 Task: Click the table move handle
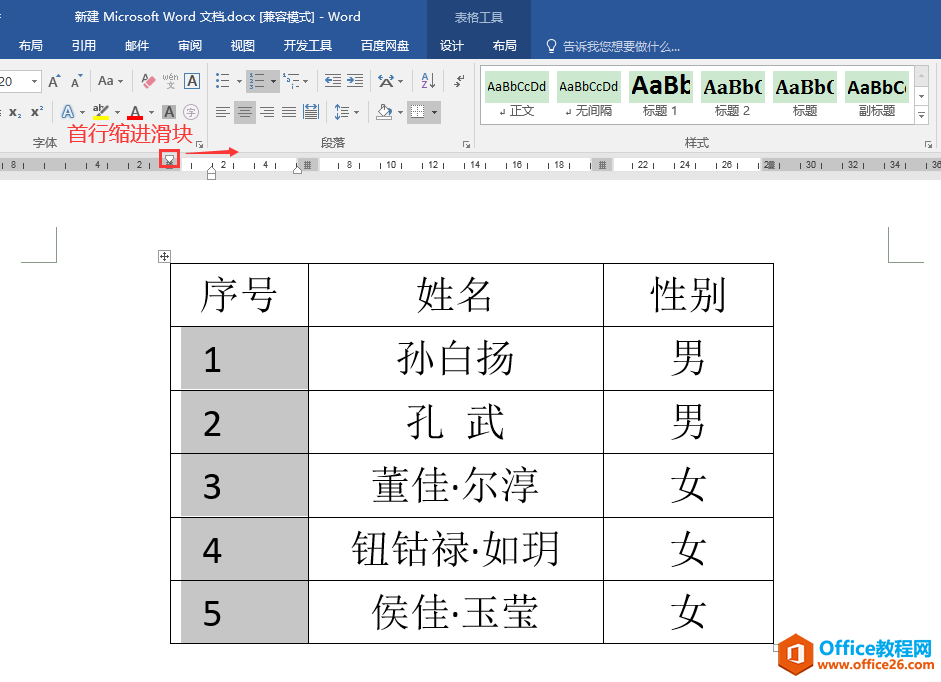coord(164,256)
